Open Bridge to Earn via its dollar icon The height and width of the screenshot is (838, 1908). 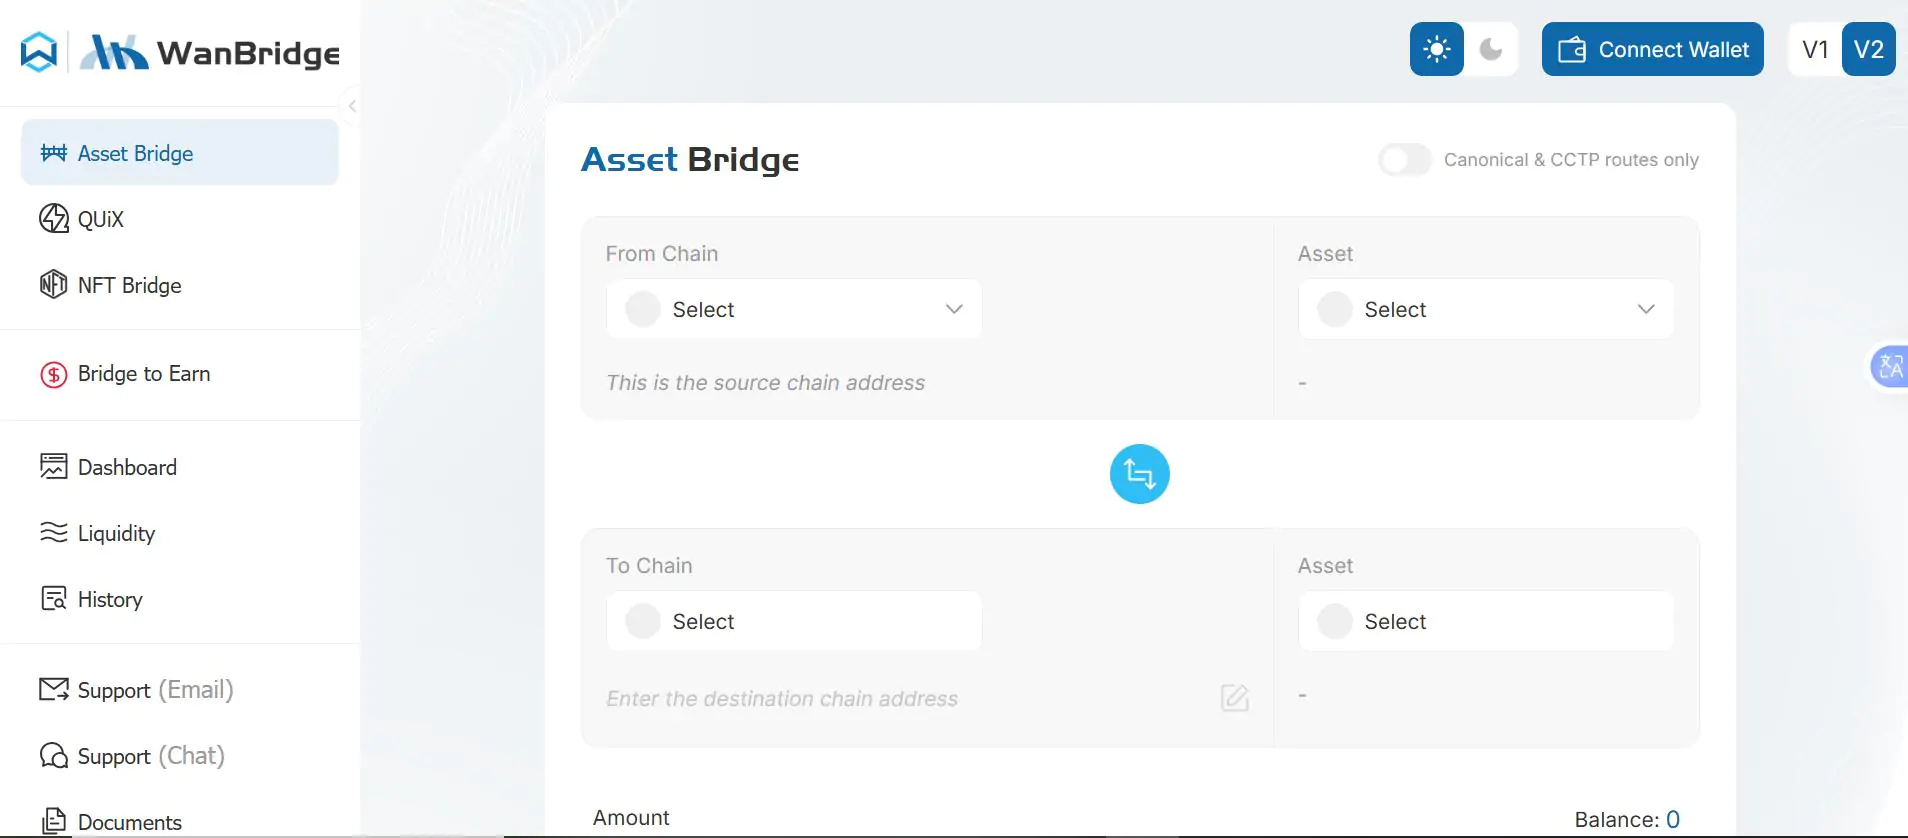[53, 374]
